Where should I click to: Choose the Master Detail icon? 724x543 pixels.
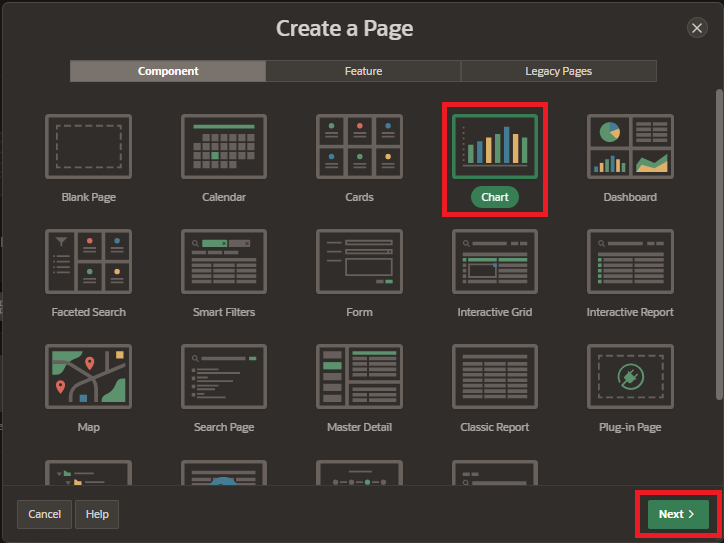pos(359,377)
